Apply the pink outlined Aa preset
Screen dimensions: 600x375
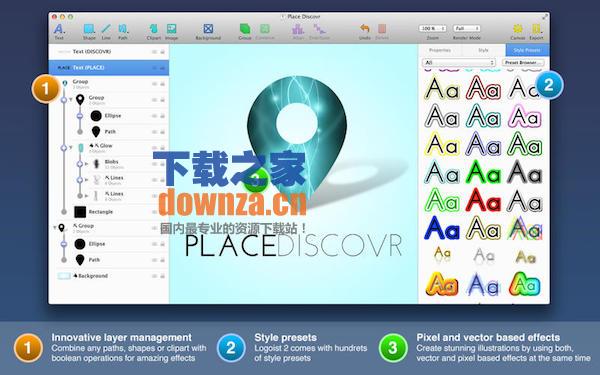pos(525,117)
